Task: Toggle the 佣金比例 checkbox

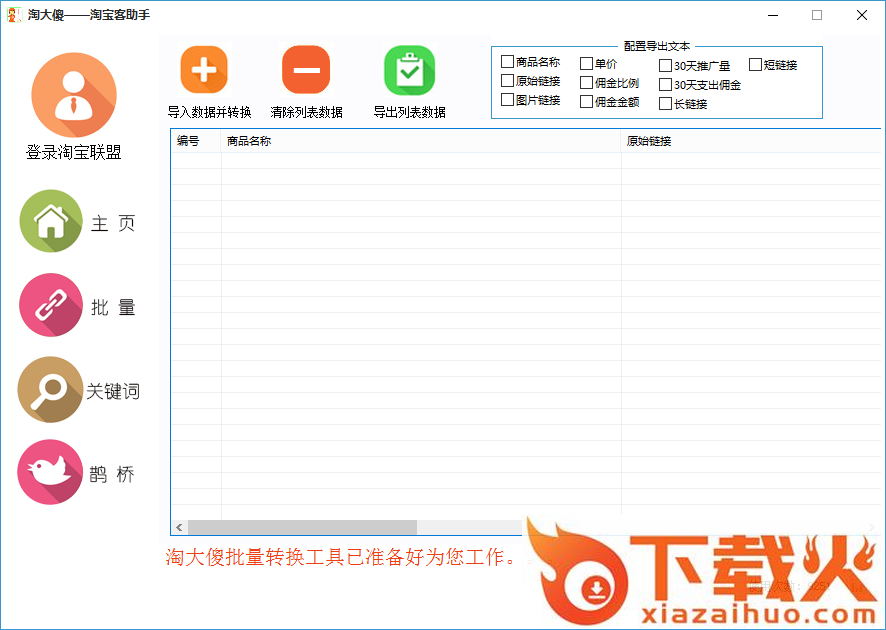Action: [587, 83]
